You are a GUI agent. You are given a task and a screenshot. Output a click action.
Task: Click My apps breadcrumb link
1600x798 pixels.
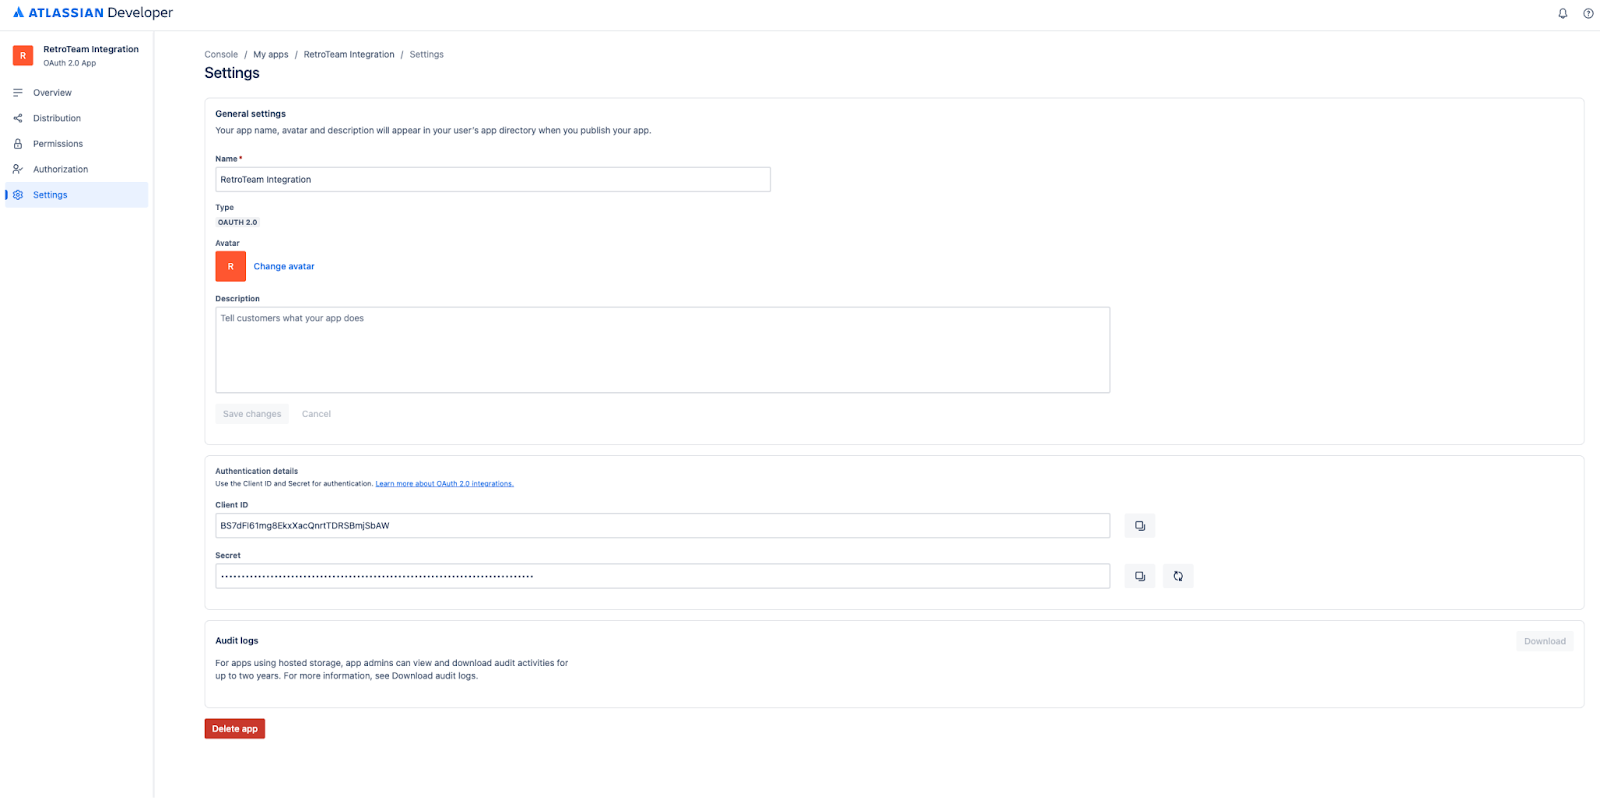[x=270, y=55]
